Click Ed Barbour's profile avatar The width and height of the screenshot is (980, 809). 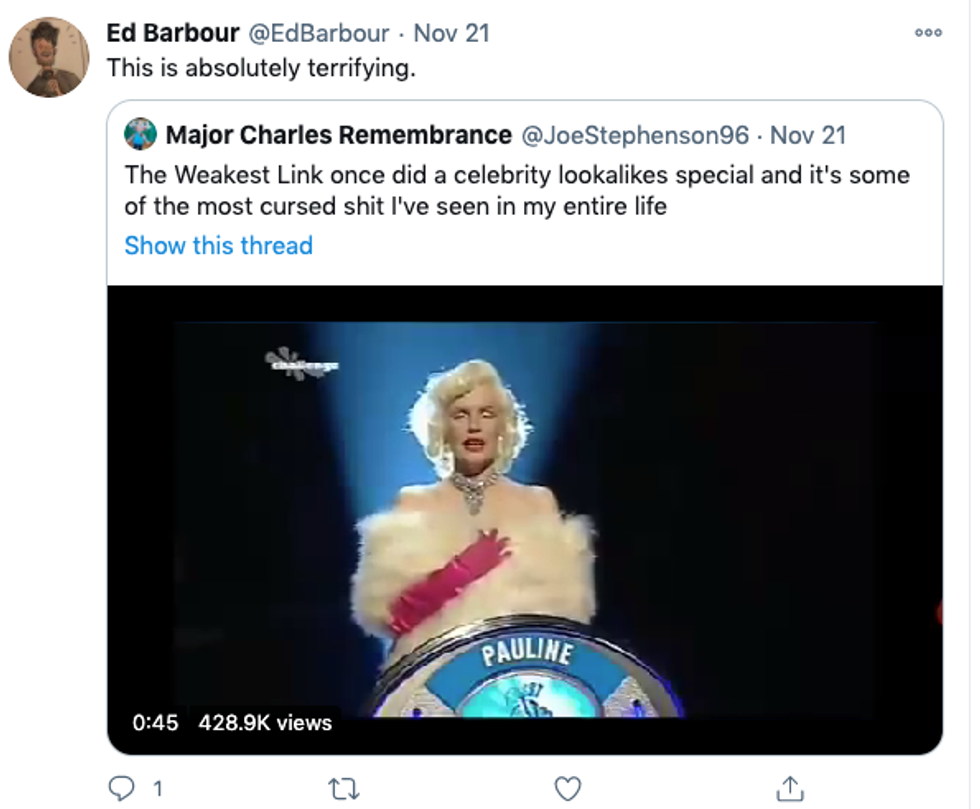coord(49,57)
